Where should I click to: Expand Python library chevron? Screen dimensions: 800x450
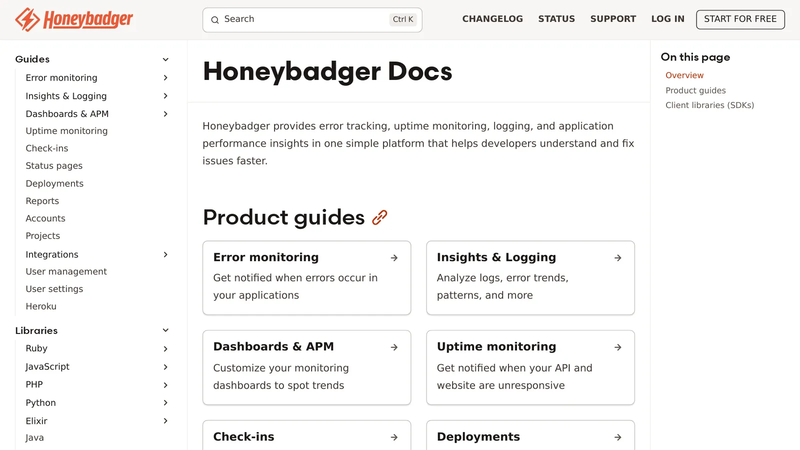165,403
